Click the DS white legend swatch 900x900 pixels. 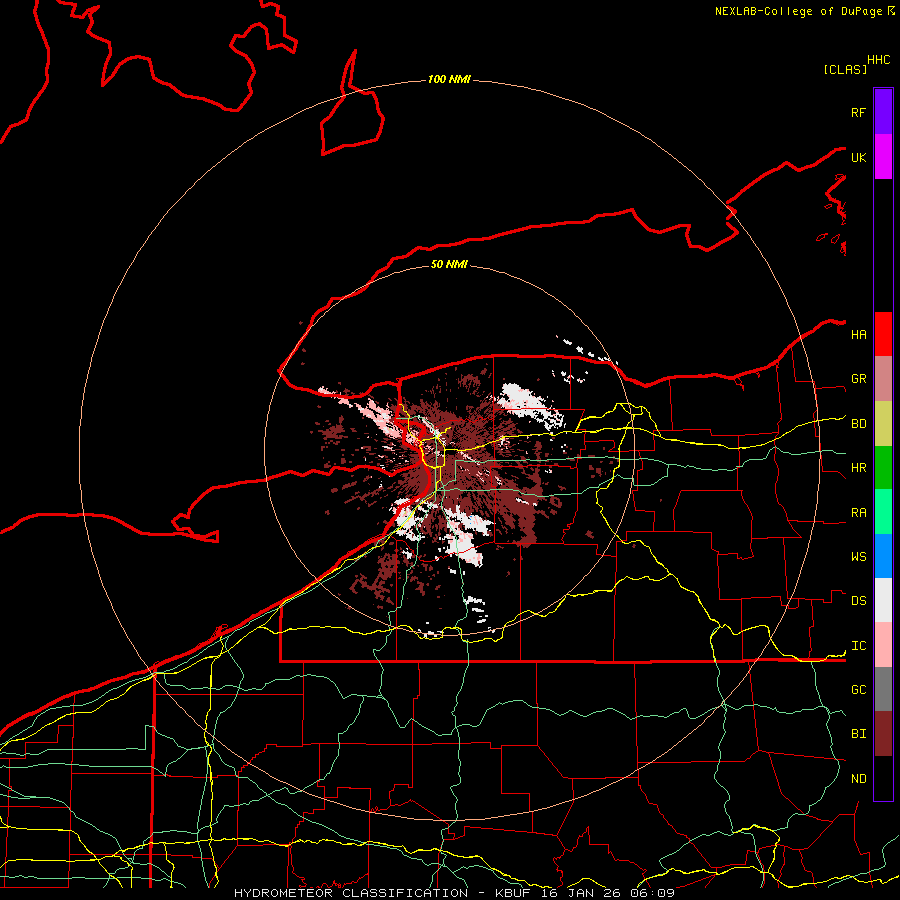click(x=883, y=600)
